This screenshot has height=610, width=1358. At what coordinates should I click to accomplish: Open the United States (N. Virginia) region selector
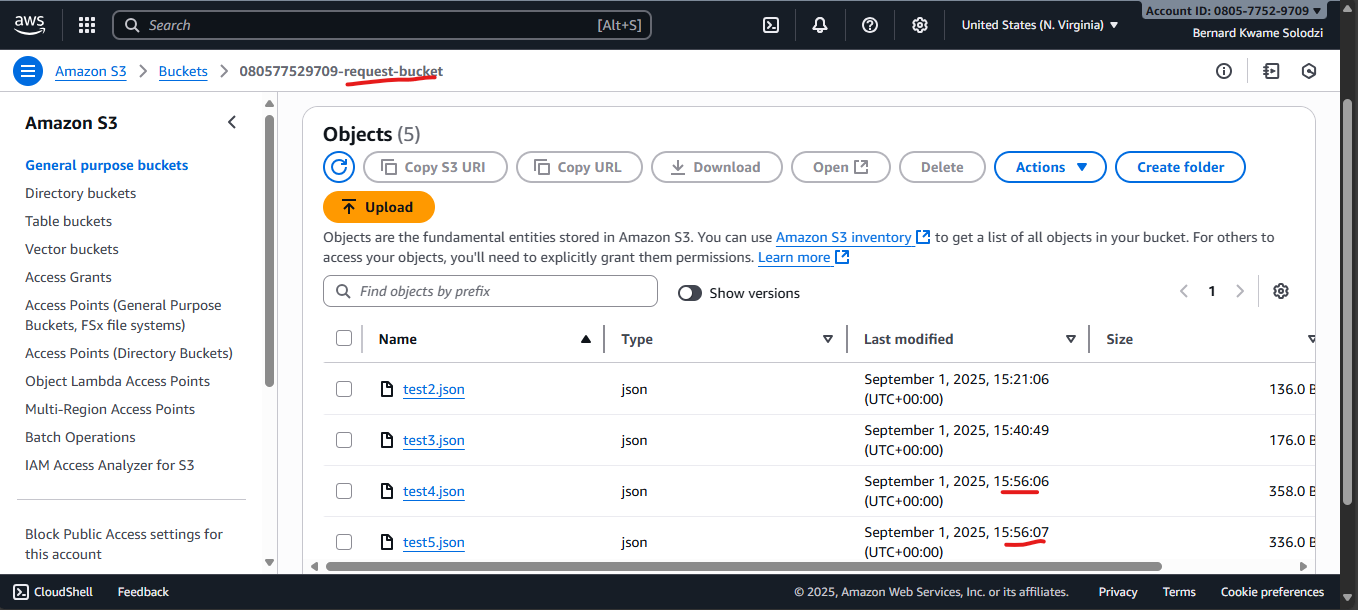[x=1040, y=25]
